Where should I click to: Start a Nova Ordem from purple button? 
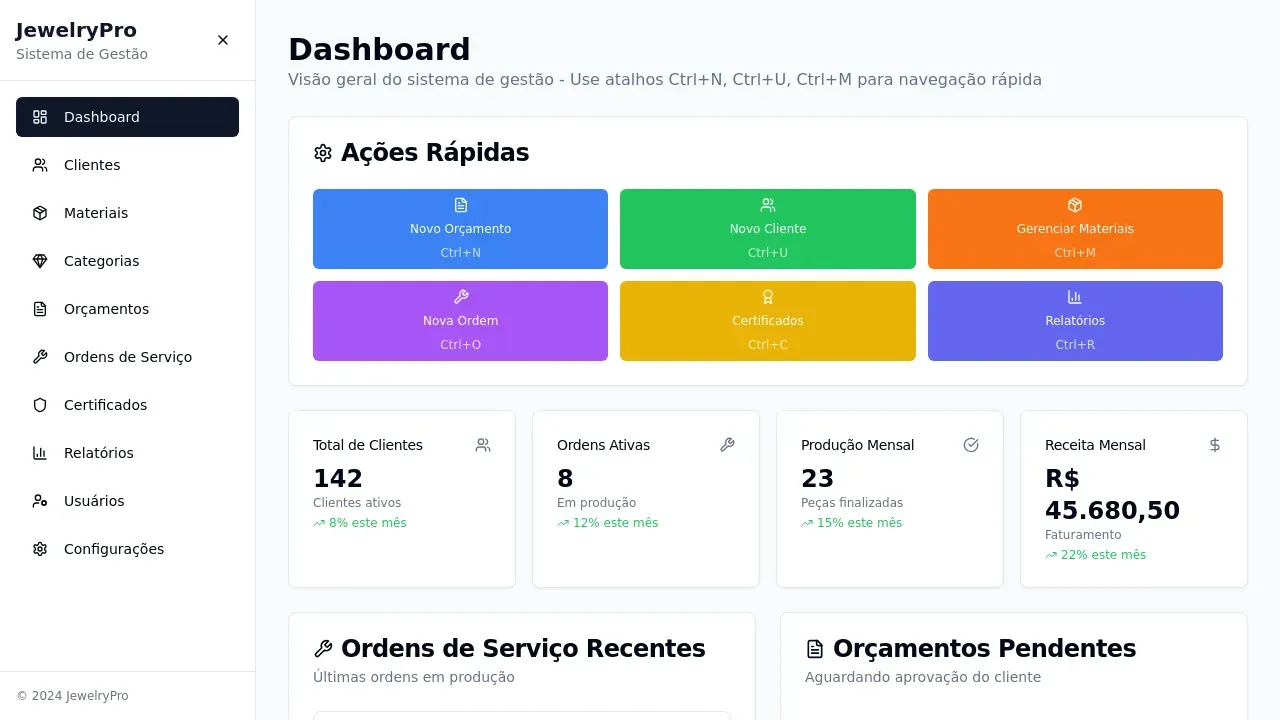pos(460,321)
